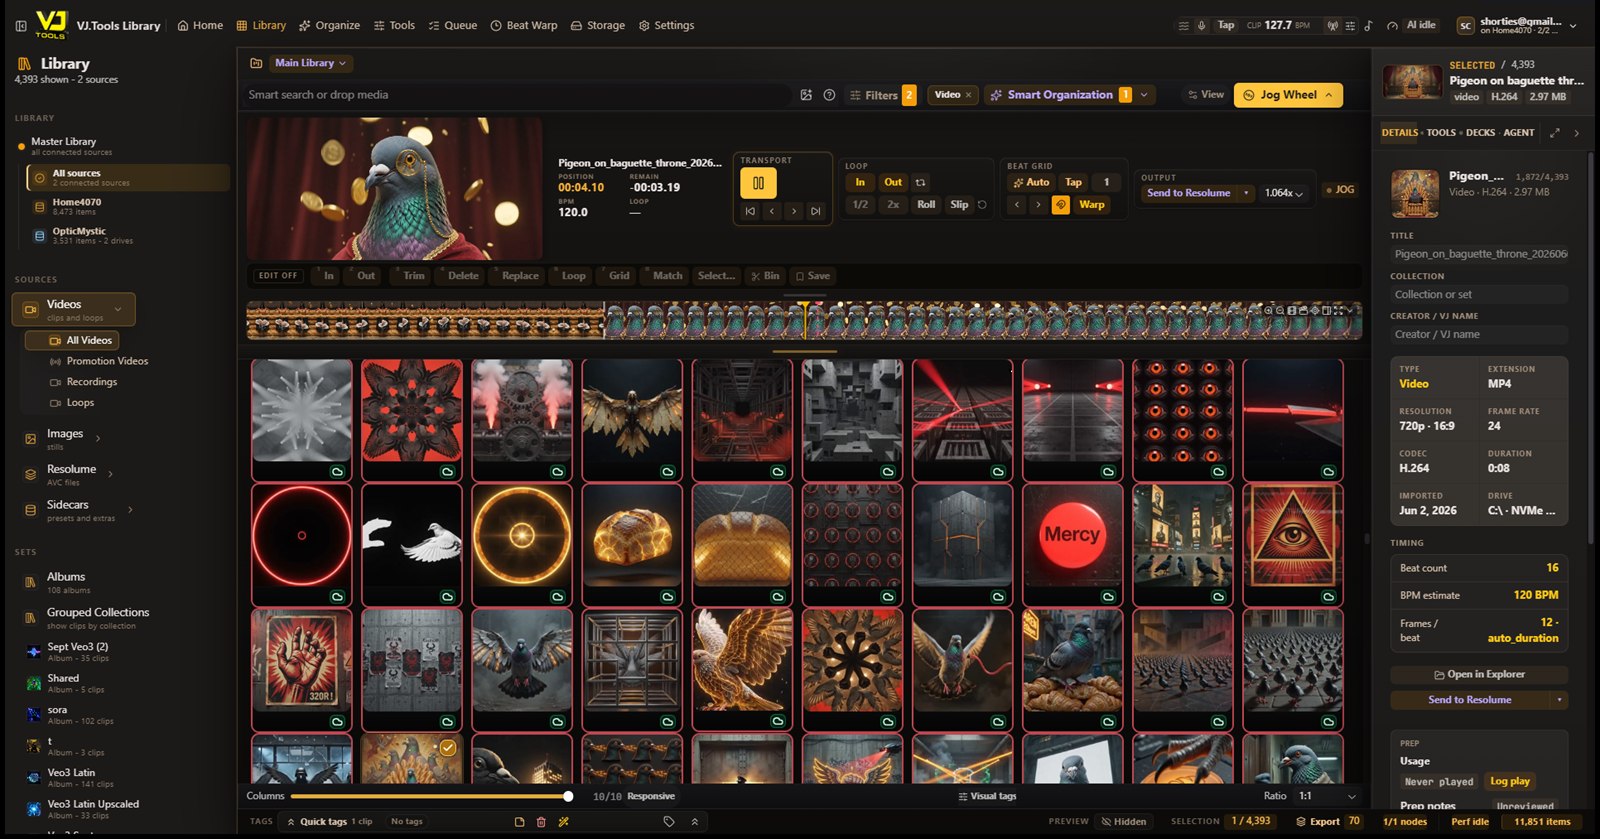This screenshot has height=839, width=1600.
Task: Toggle the Warp button
Action: tap(1092, 204)
